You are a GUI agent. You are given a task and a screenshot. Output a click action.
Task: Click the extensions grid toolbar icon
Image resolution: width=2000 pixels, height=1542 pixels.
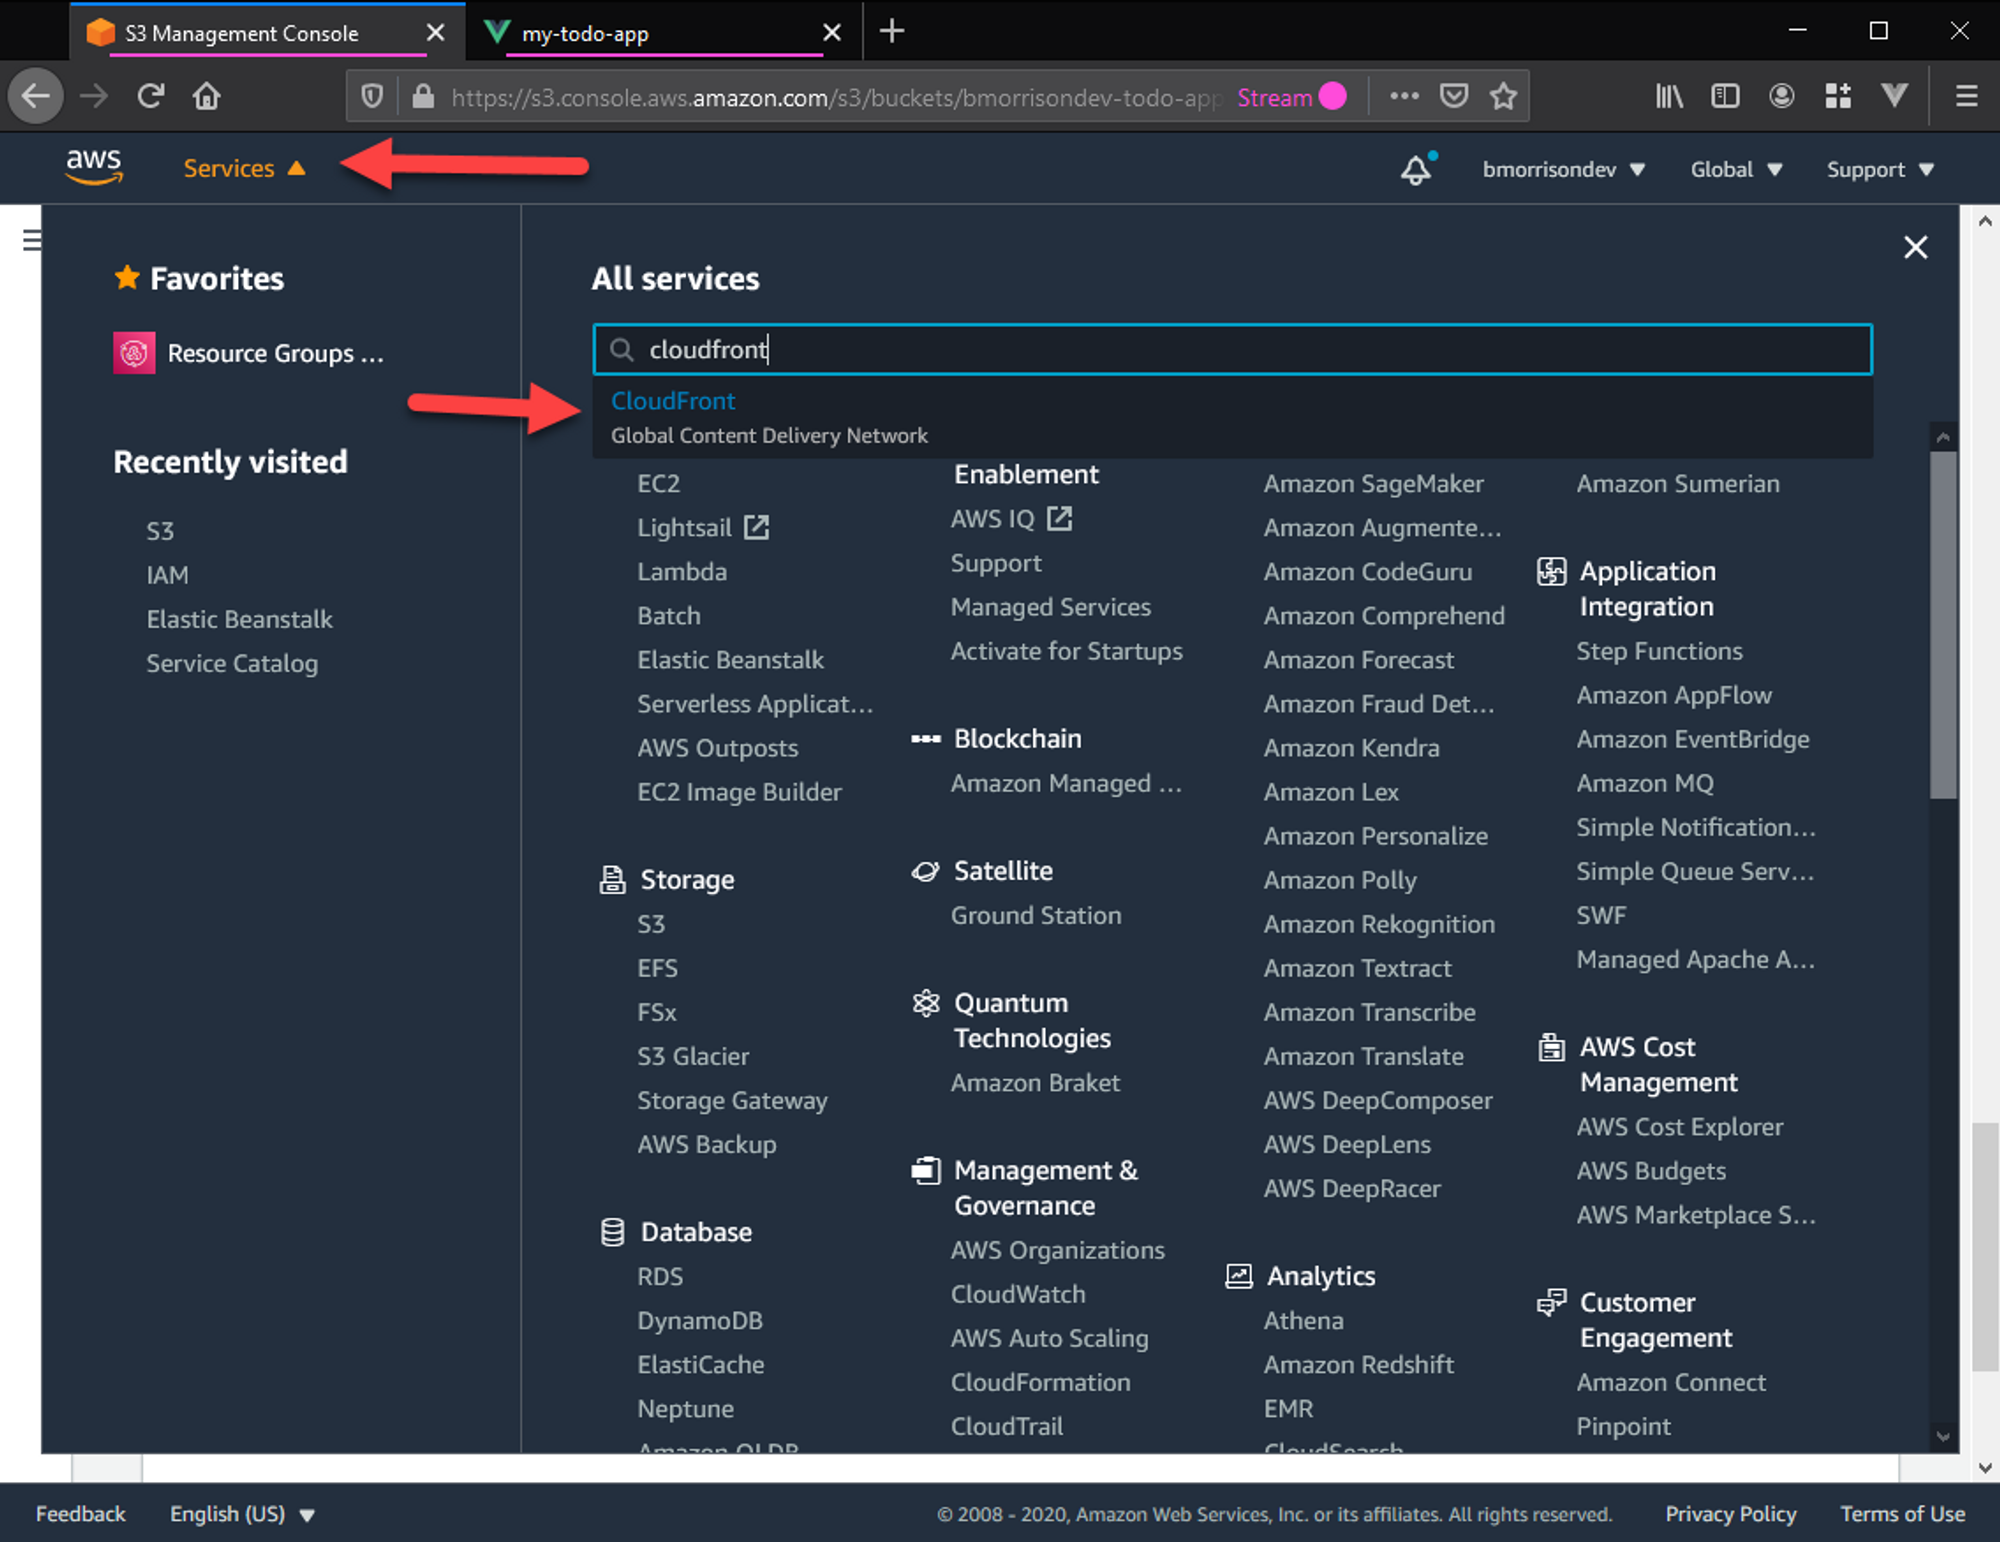click(1838, 96)
